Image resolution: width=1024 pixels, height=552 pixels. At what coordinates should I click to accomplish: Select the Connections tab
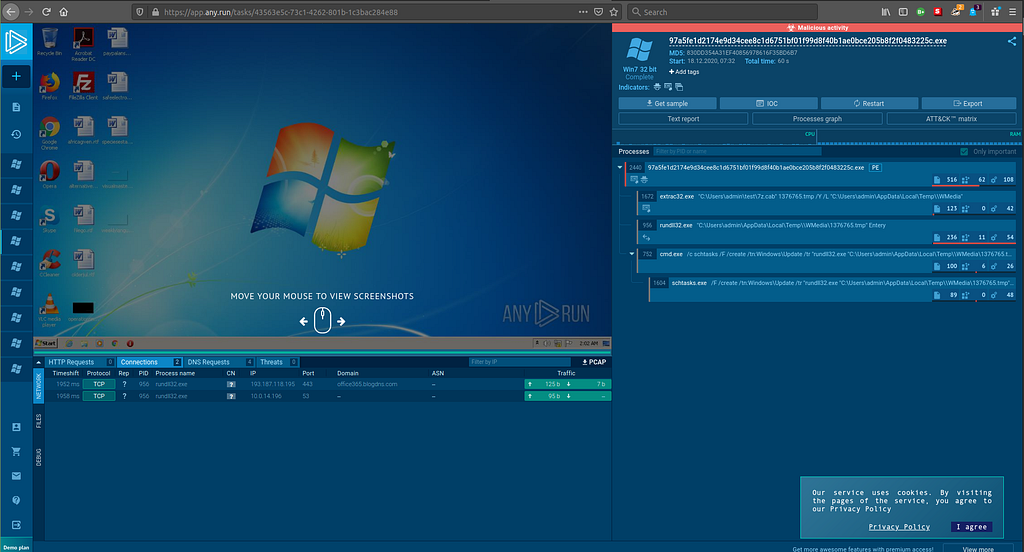click(150, 362)
